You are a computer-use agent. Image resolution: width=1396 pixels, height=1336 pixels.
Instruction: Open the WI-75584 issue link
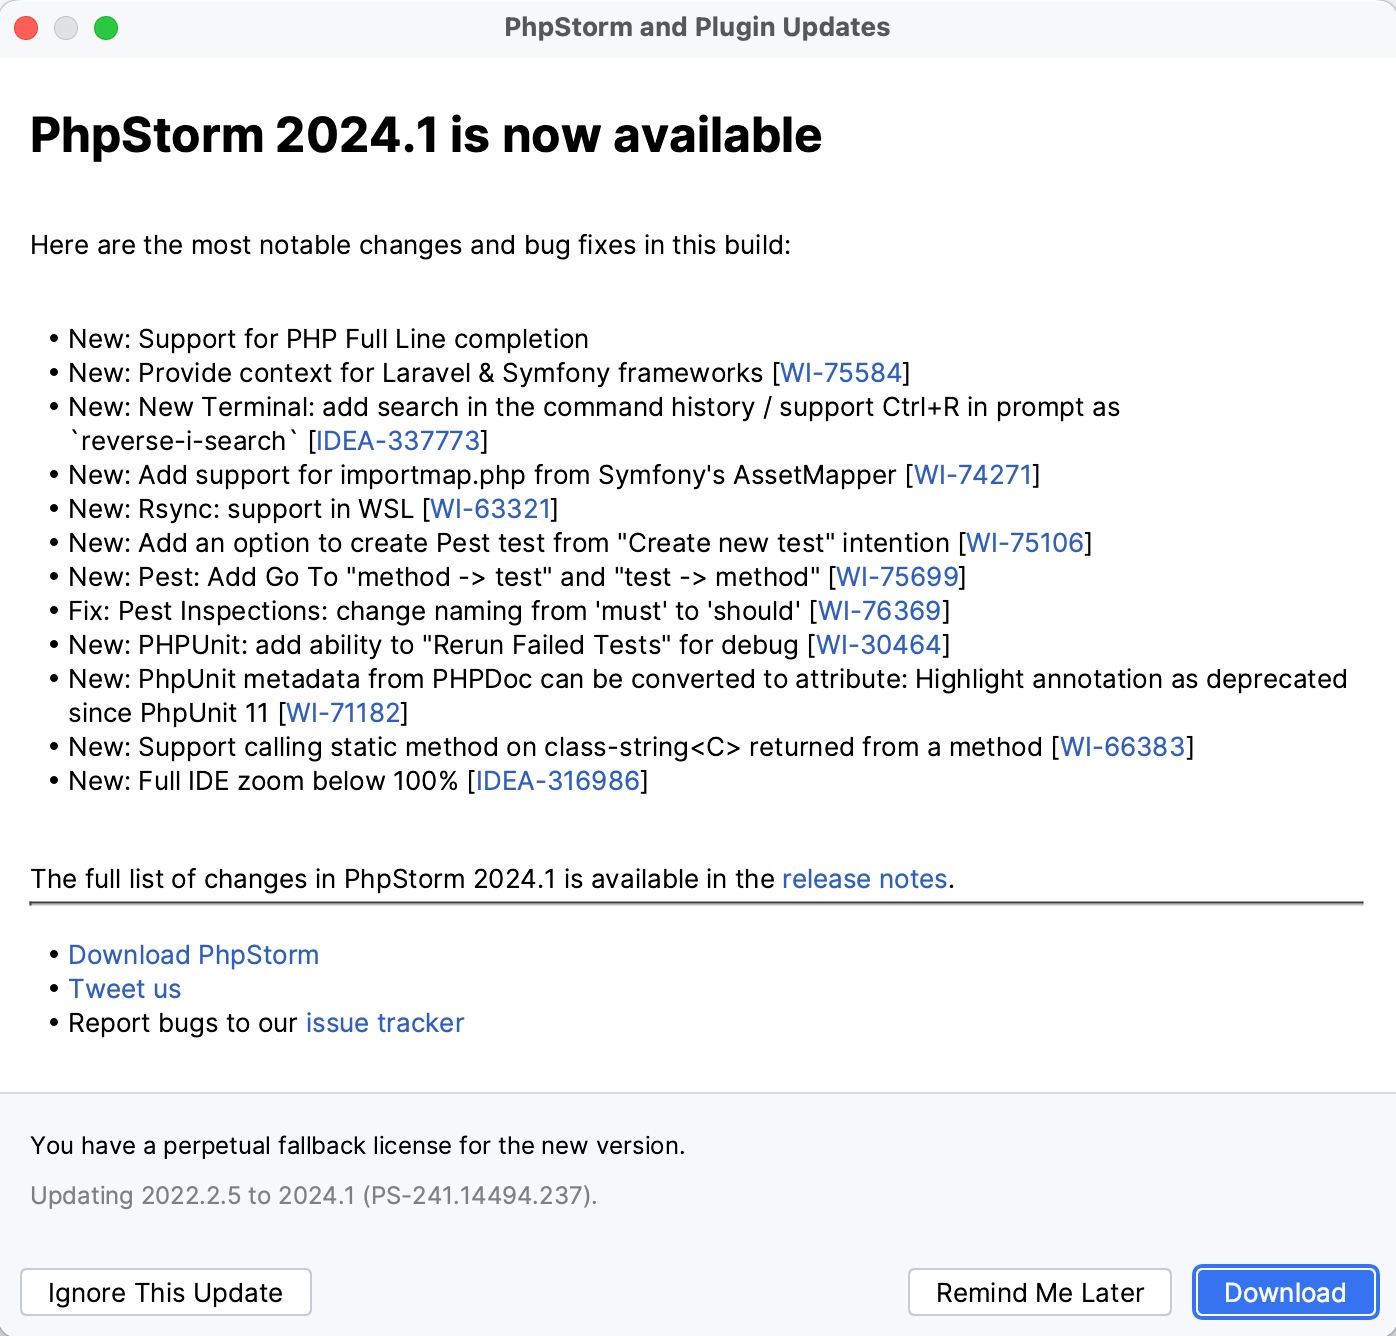[x=840, y=373]
